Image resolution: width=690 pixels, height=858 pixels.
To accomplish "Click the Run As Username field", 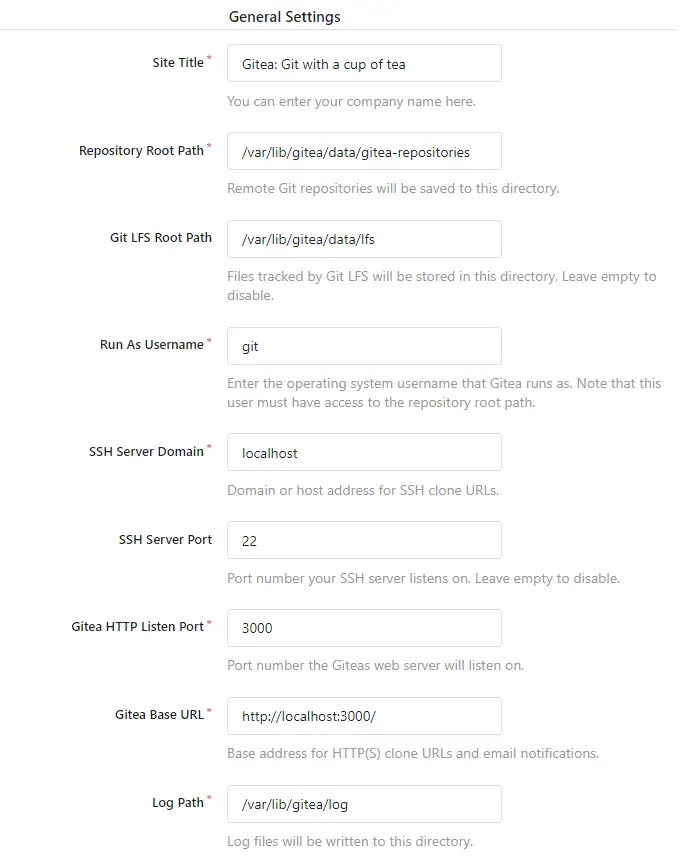I will [364, 346].
